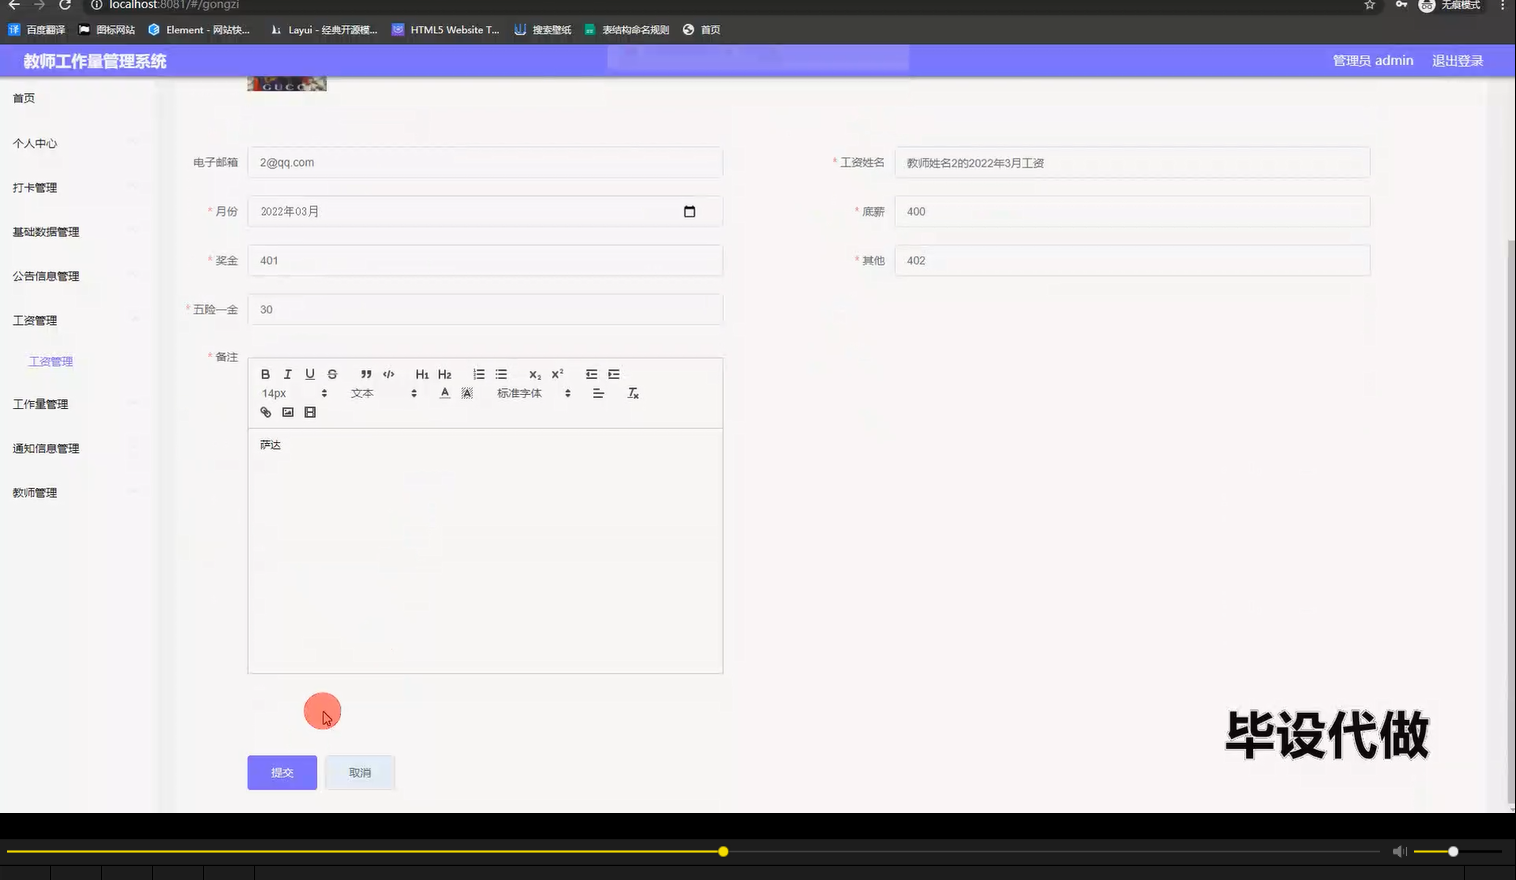The image size is (1516, 880).
Task: Open HTML5 Website bookmark
Action: [x=446, y=30]
